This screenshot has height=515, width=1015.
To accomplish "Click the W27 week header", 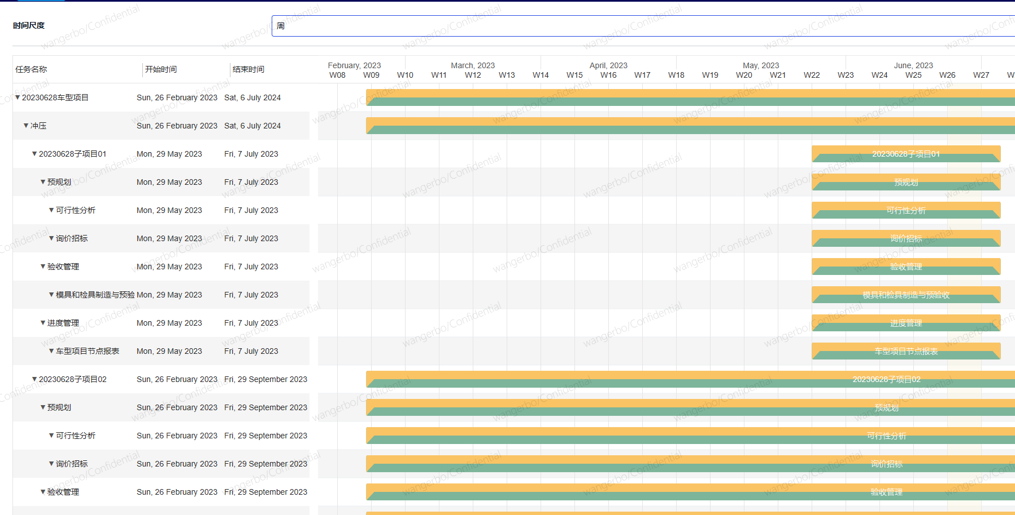I will 981,75.
